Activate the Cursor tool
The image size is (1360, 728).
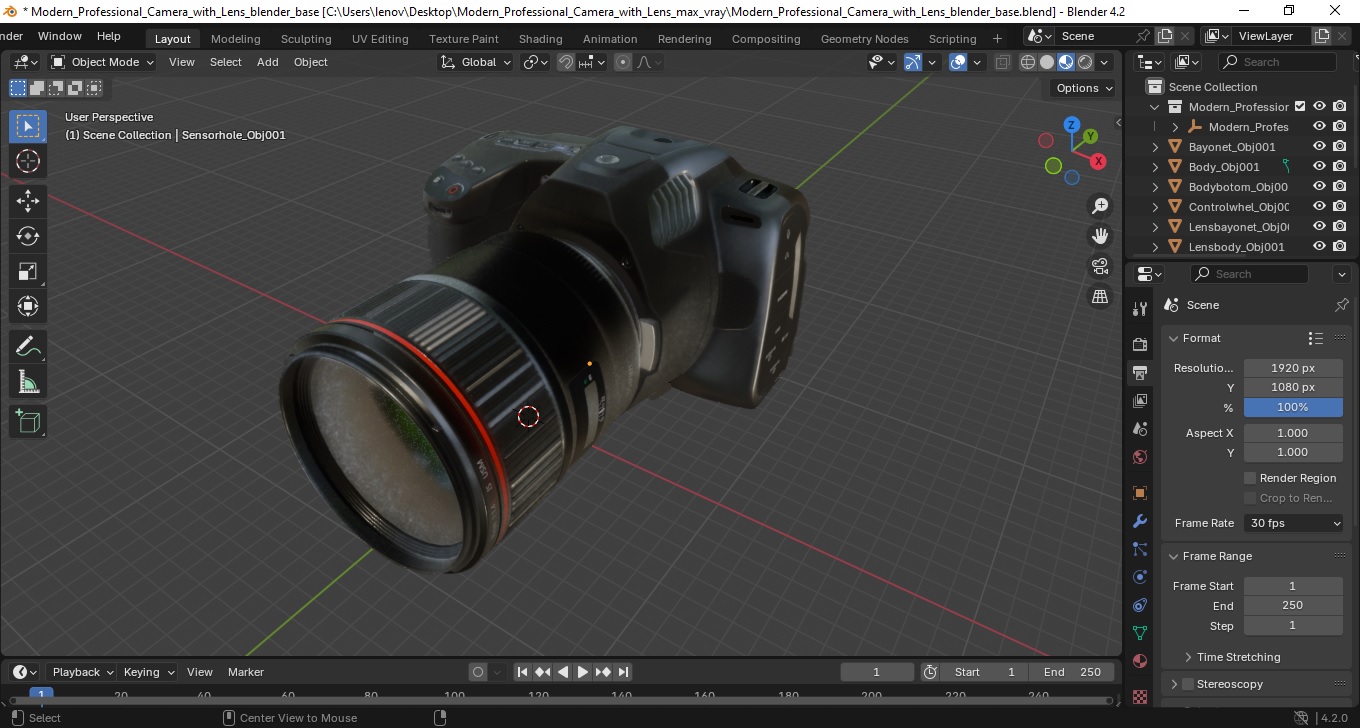click(x=28, y=161)
